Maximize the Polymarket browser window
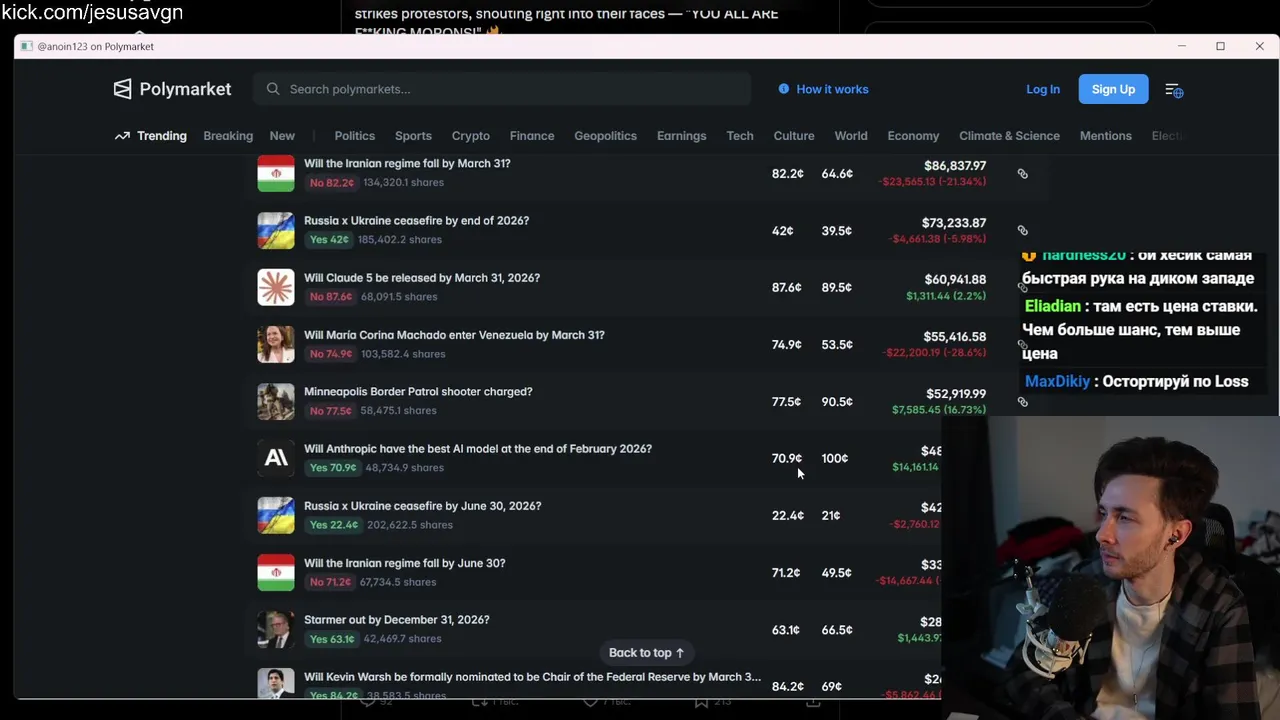Viewport: 1280px width, 720px height. tap(1220, 46)
